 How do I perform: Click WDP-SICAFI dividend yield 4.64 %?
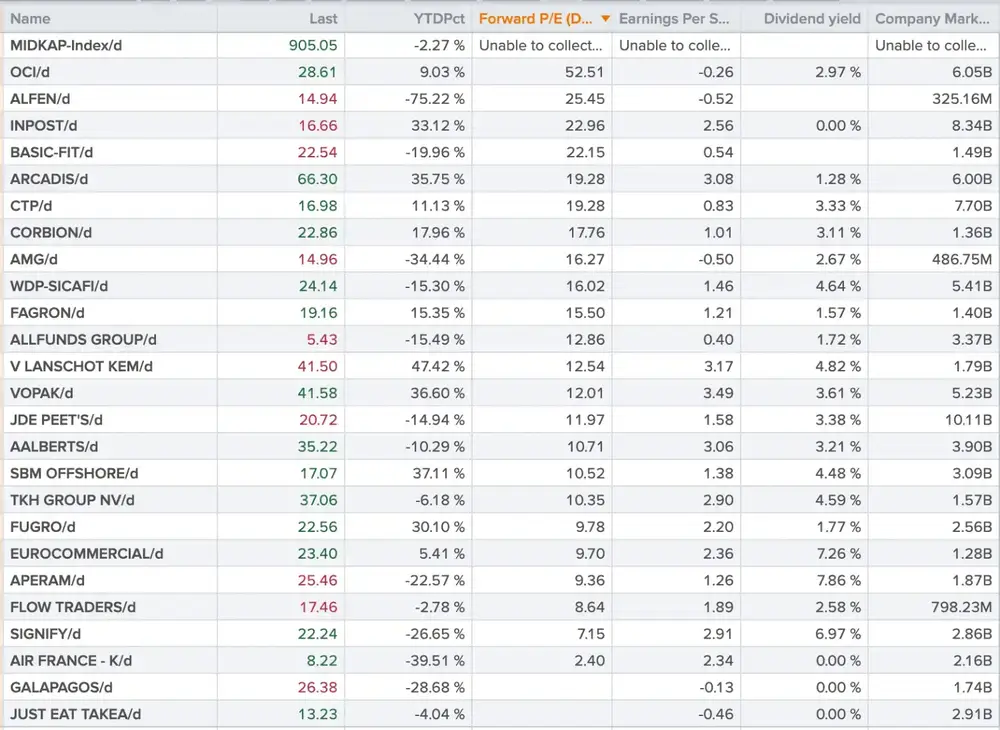coord(838,286)
